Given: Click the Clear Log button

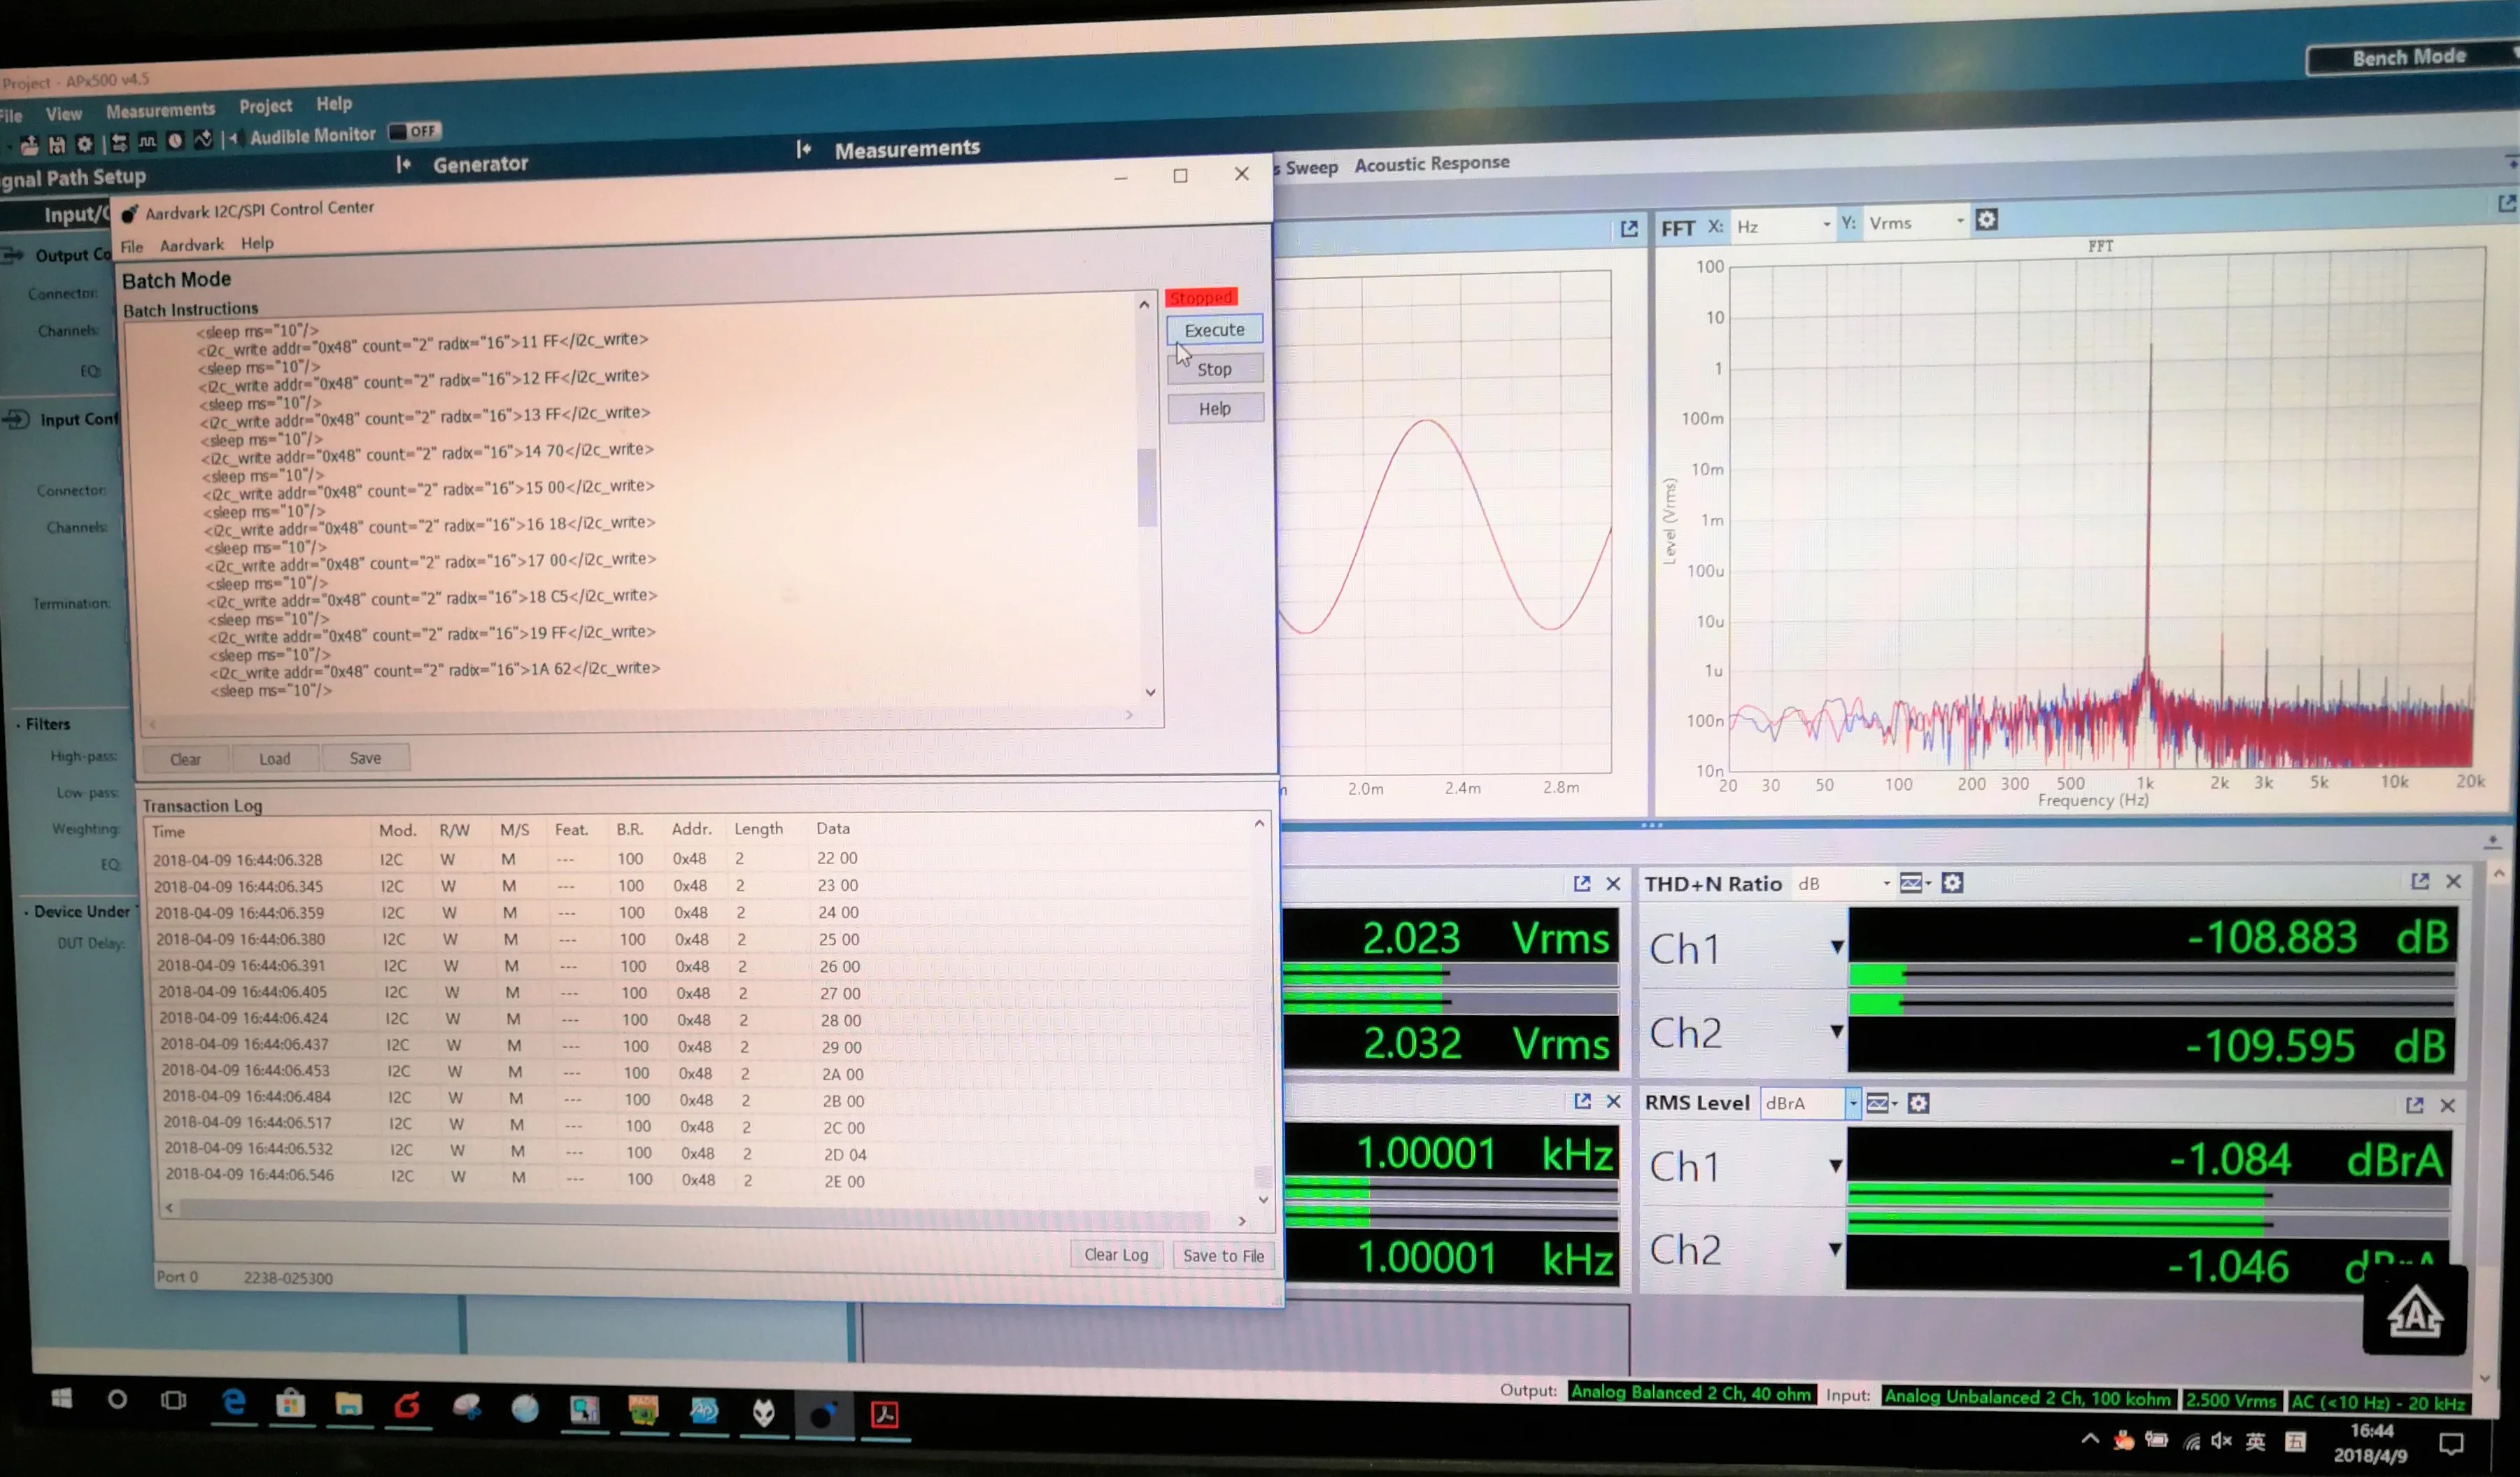Looking at the screenshot, I should (x=1116, y=1254).
